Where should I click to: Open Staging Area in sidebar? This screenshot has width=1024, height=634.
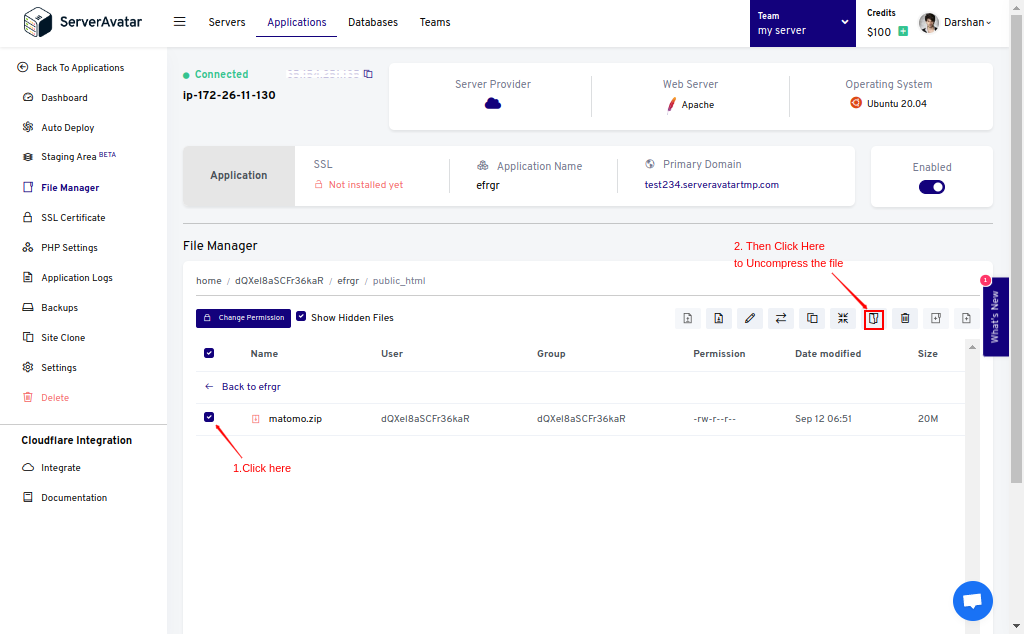coord(69,157)
